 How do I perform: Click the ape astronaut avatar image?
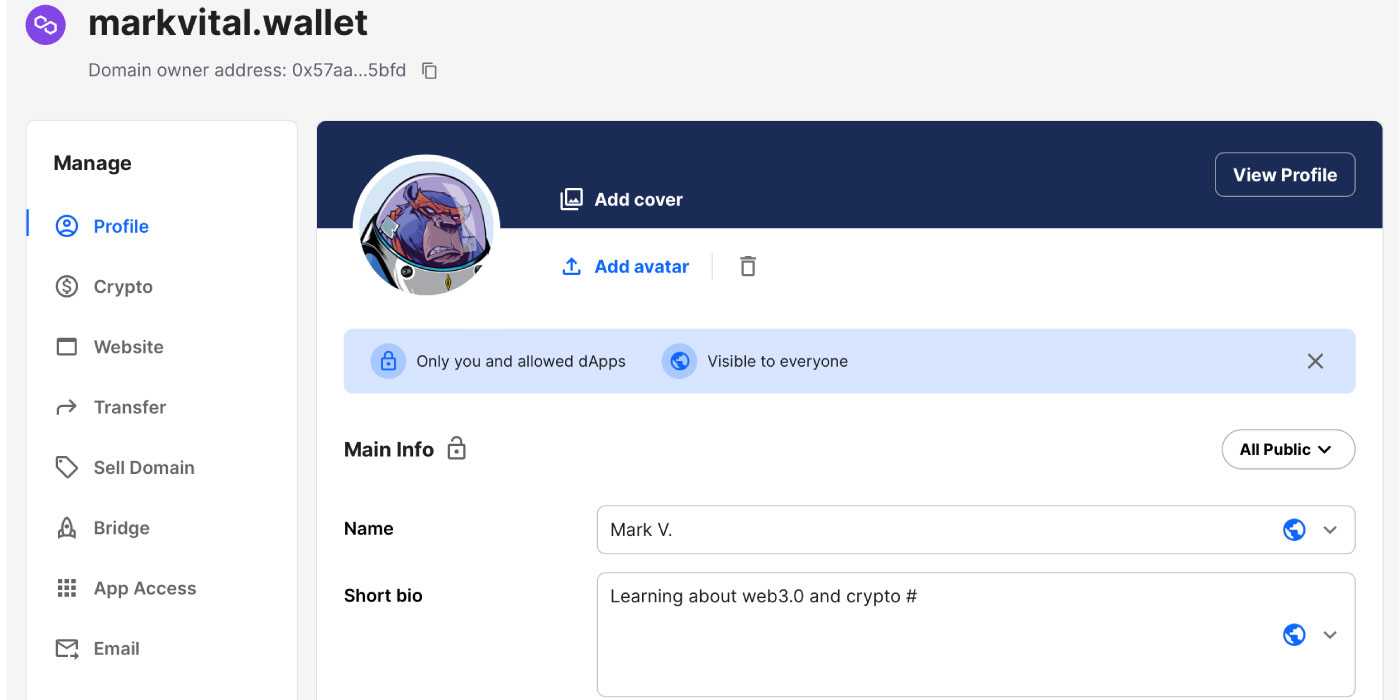click(426, 228)
